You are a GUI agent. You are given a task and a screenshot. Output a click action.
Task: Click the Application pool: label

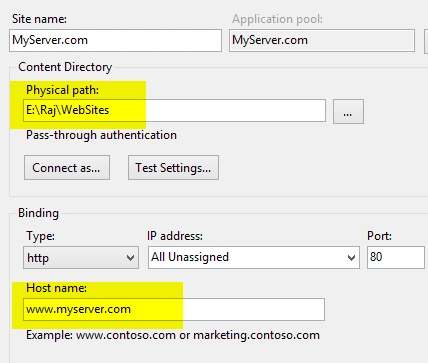pos(277,19)
